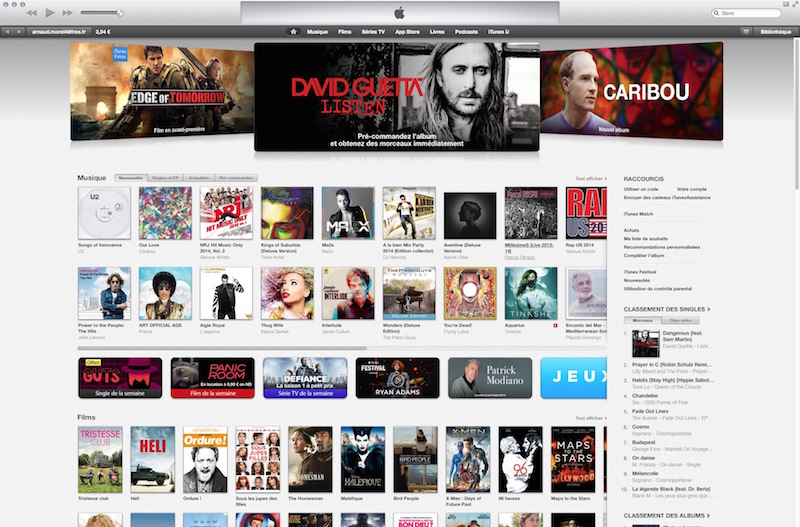Click the Bibliothèque button
This screenshot has width=800, height=527.
coord(776,32)
